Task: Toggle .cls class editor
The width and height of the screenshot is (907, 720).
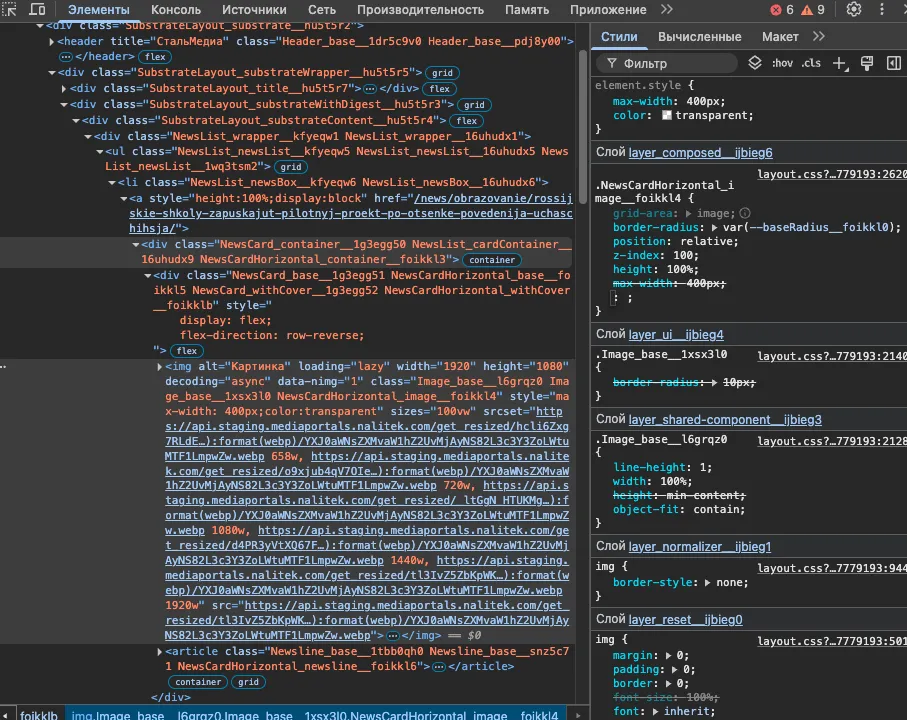Action: pos(811,63)
